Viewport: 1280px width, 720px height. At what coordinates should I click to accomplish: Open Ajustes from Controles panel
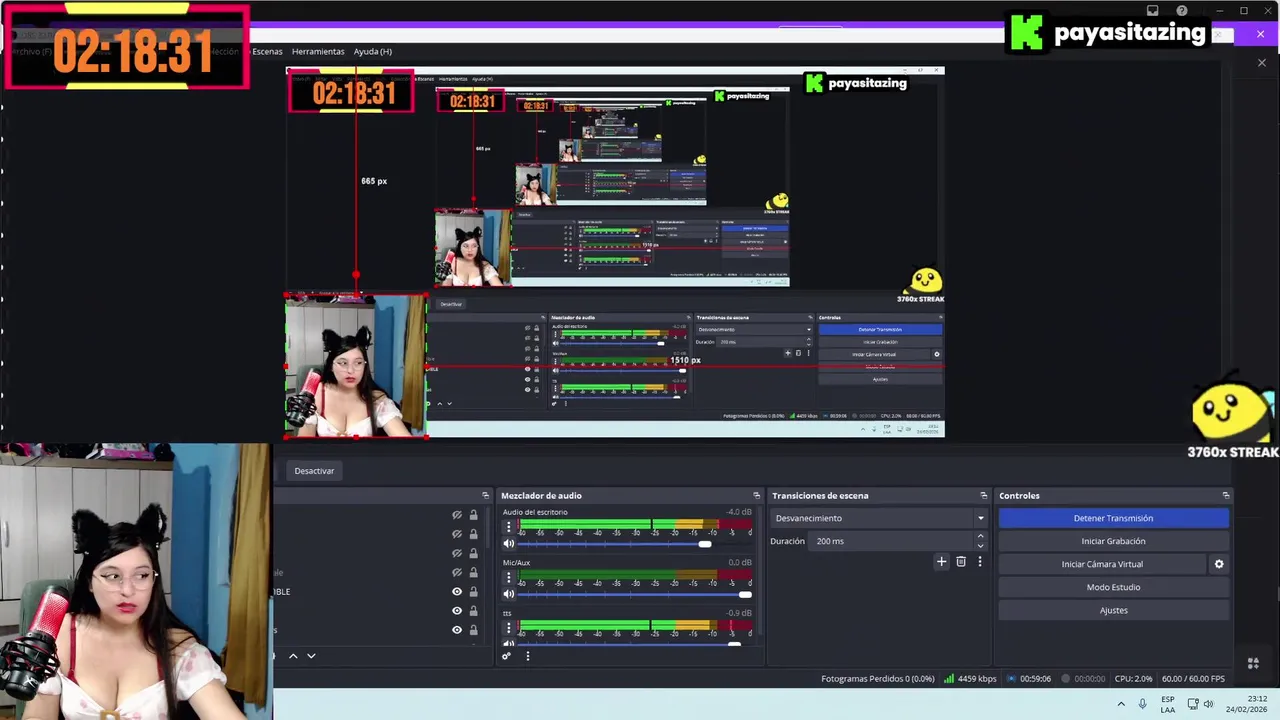coord(1113,610)
